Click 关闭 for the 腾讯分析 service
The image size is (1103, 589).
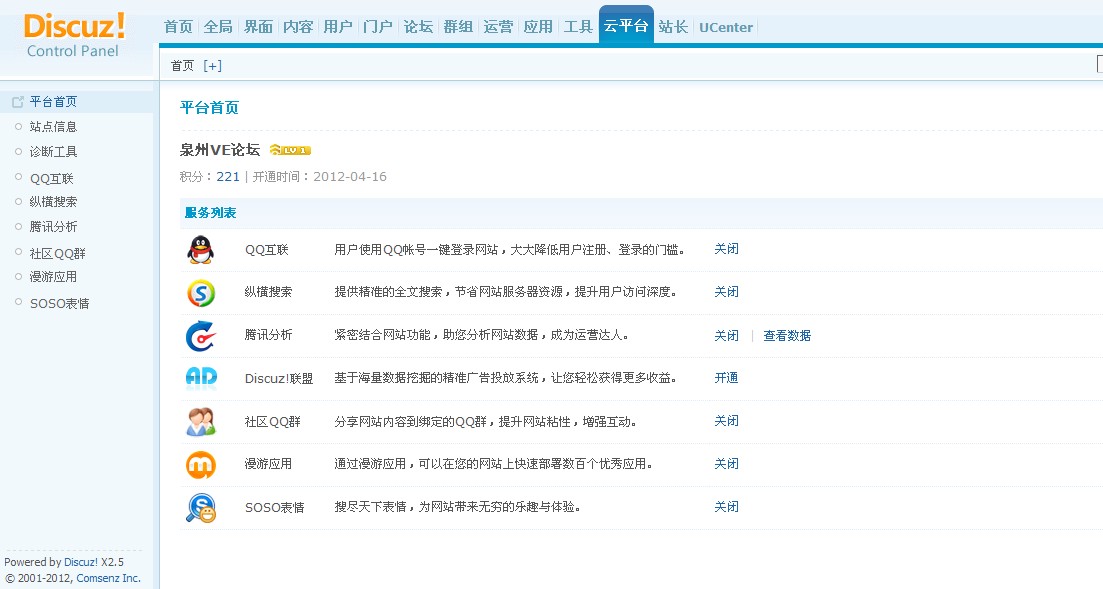pos(727,336)
